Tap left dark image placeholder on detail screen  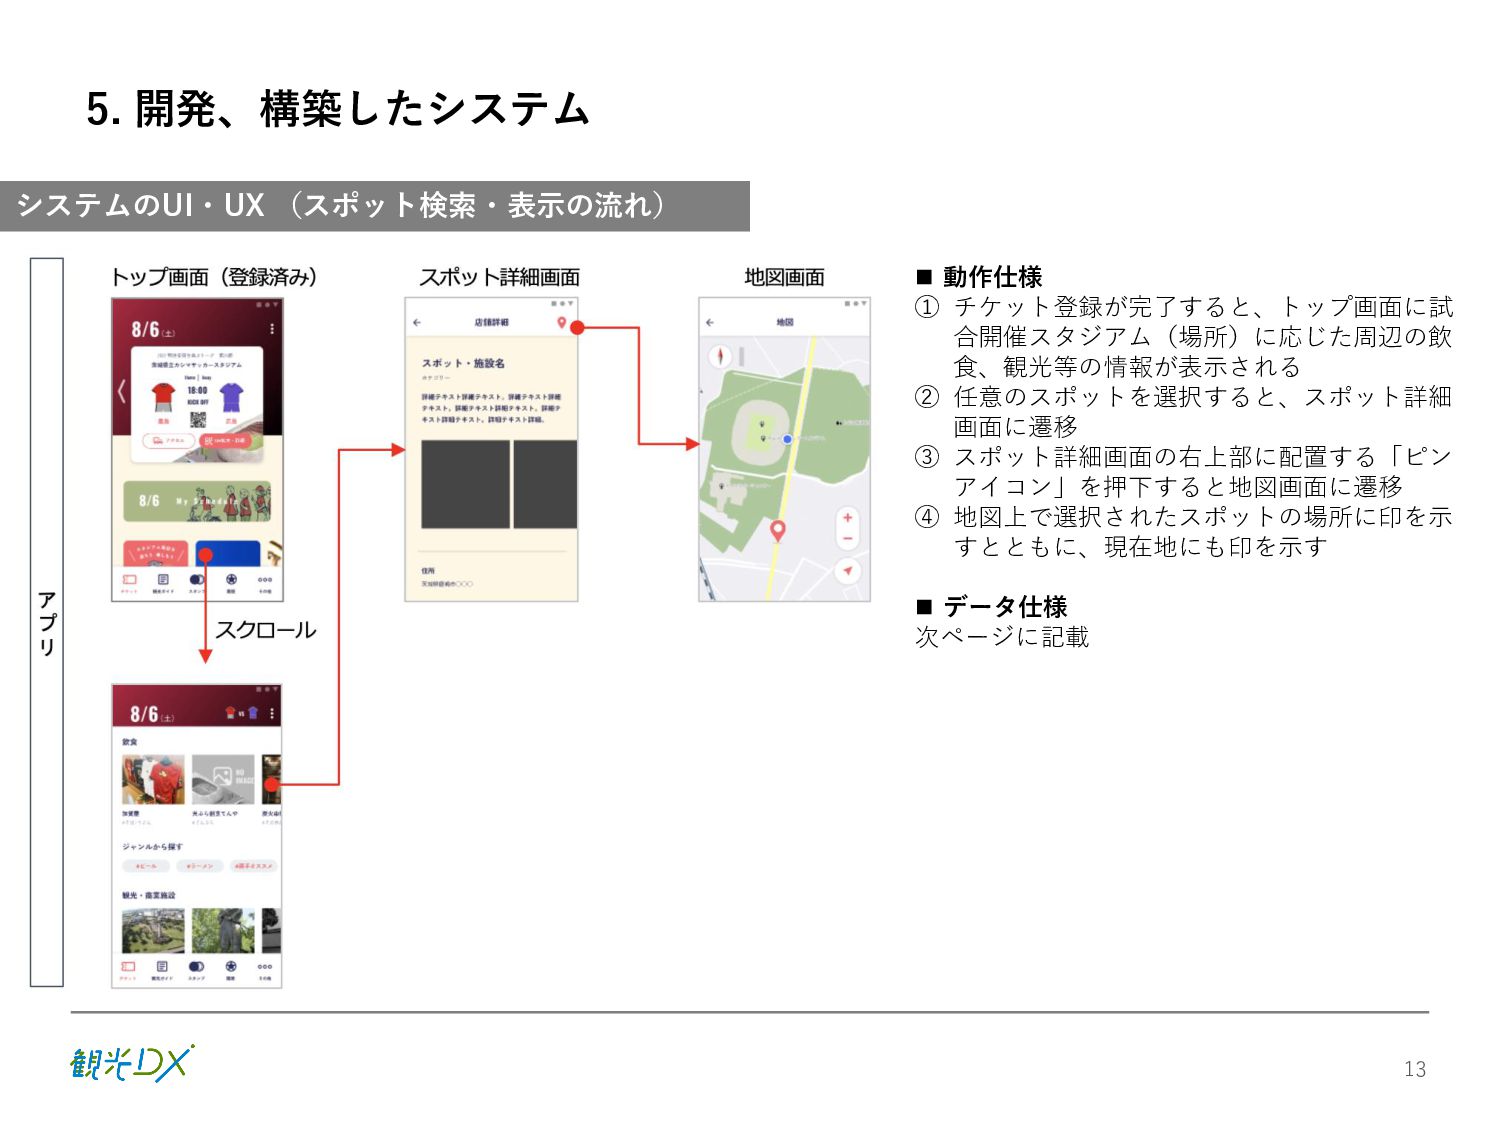(x=465, y=484)
